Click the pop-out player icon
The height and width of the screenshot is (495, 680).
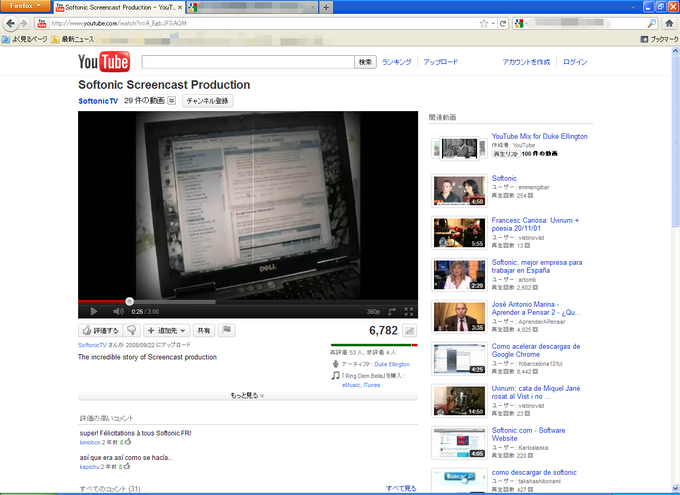(392, 311)
